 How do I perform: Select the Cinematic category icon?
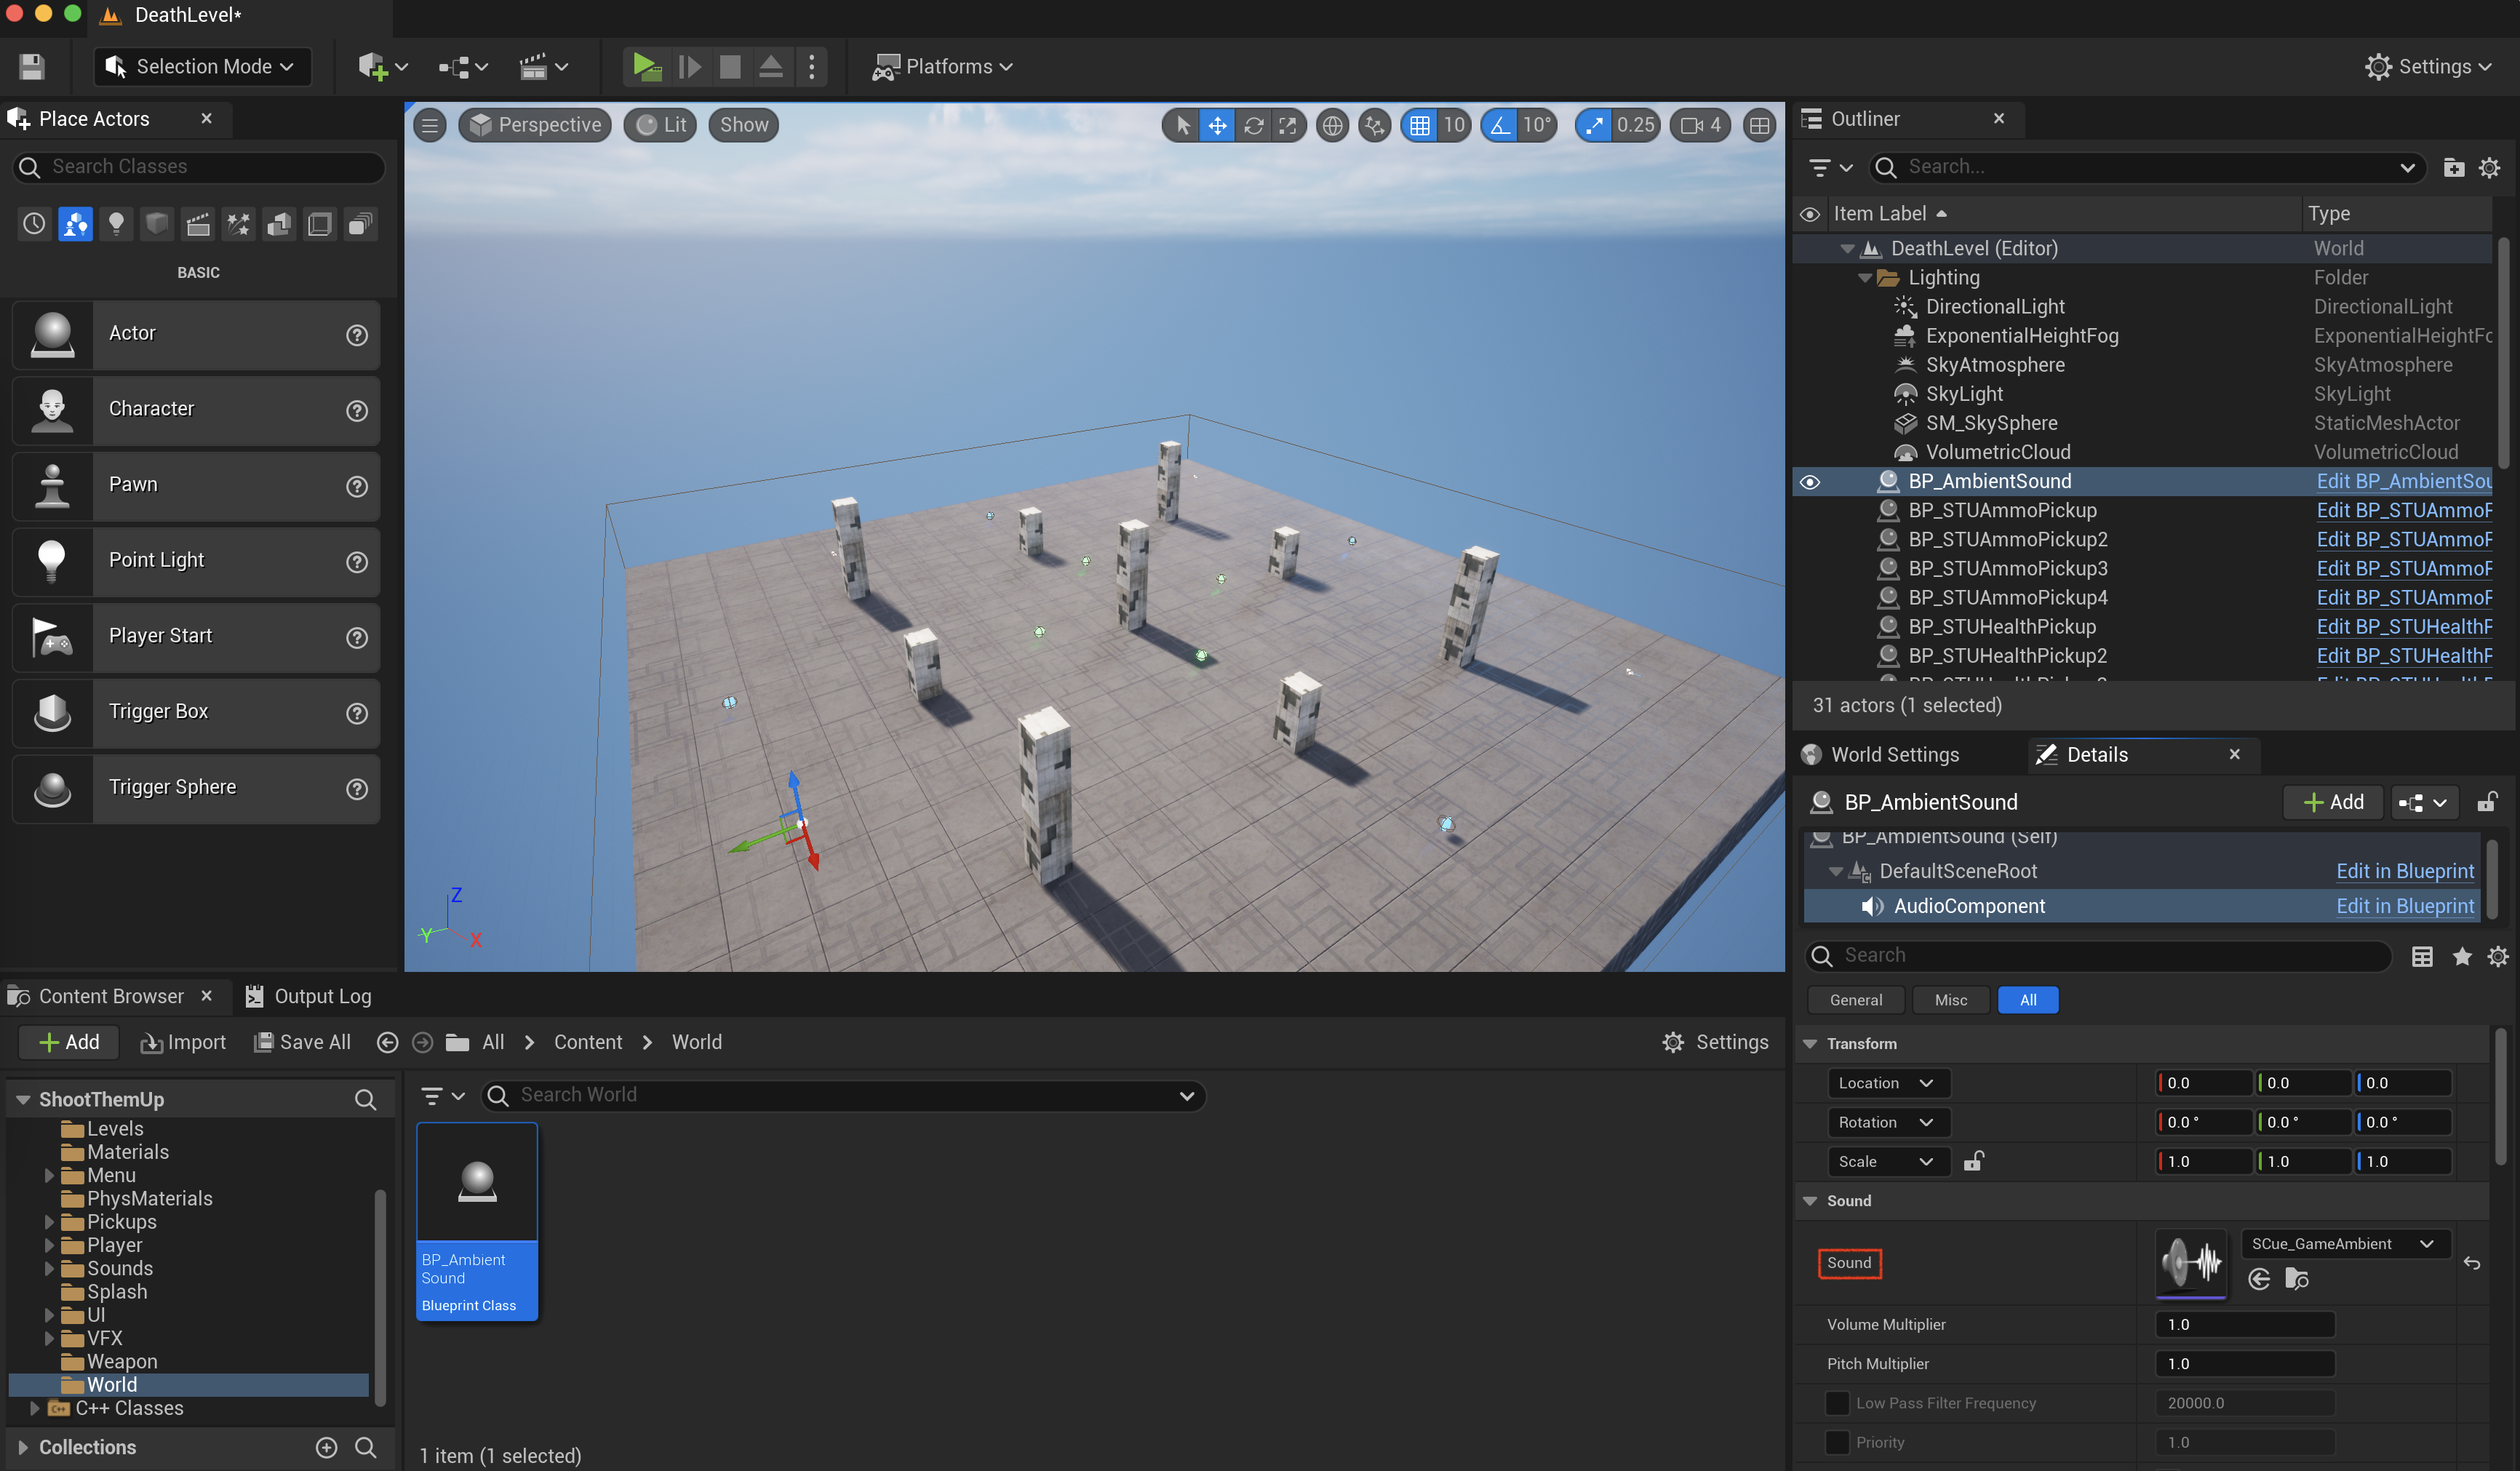pos(198,224)
